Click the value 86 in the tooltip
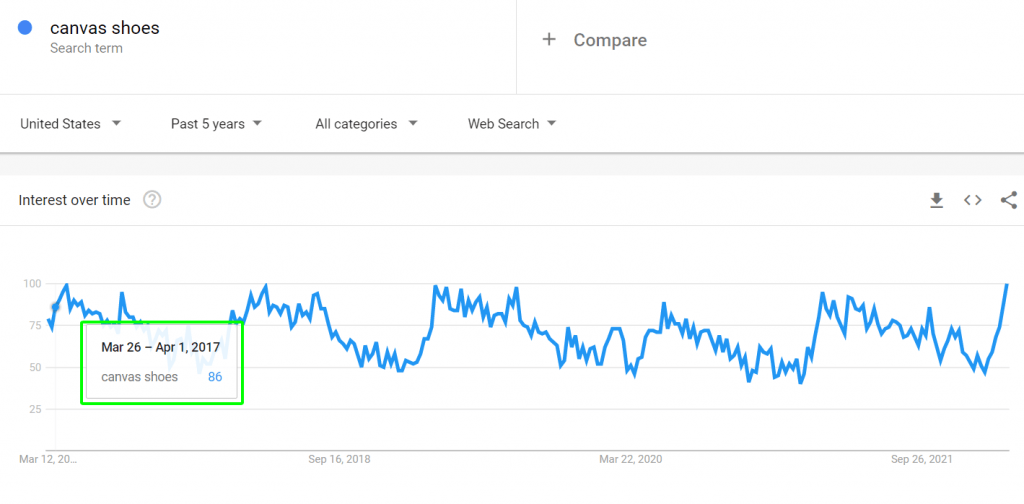Screen dimensions: 1024x504 [215, 377]
